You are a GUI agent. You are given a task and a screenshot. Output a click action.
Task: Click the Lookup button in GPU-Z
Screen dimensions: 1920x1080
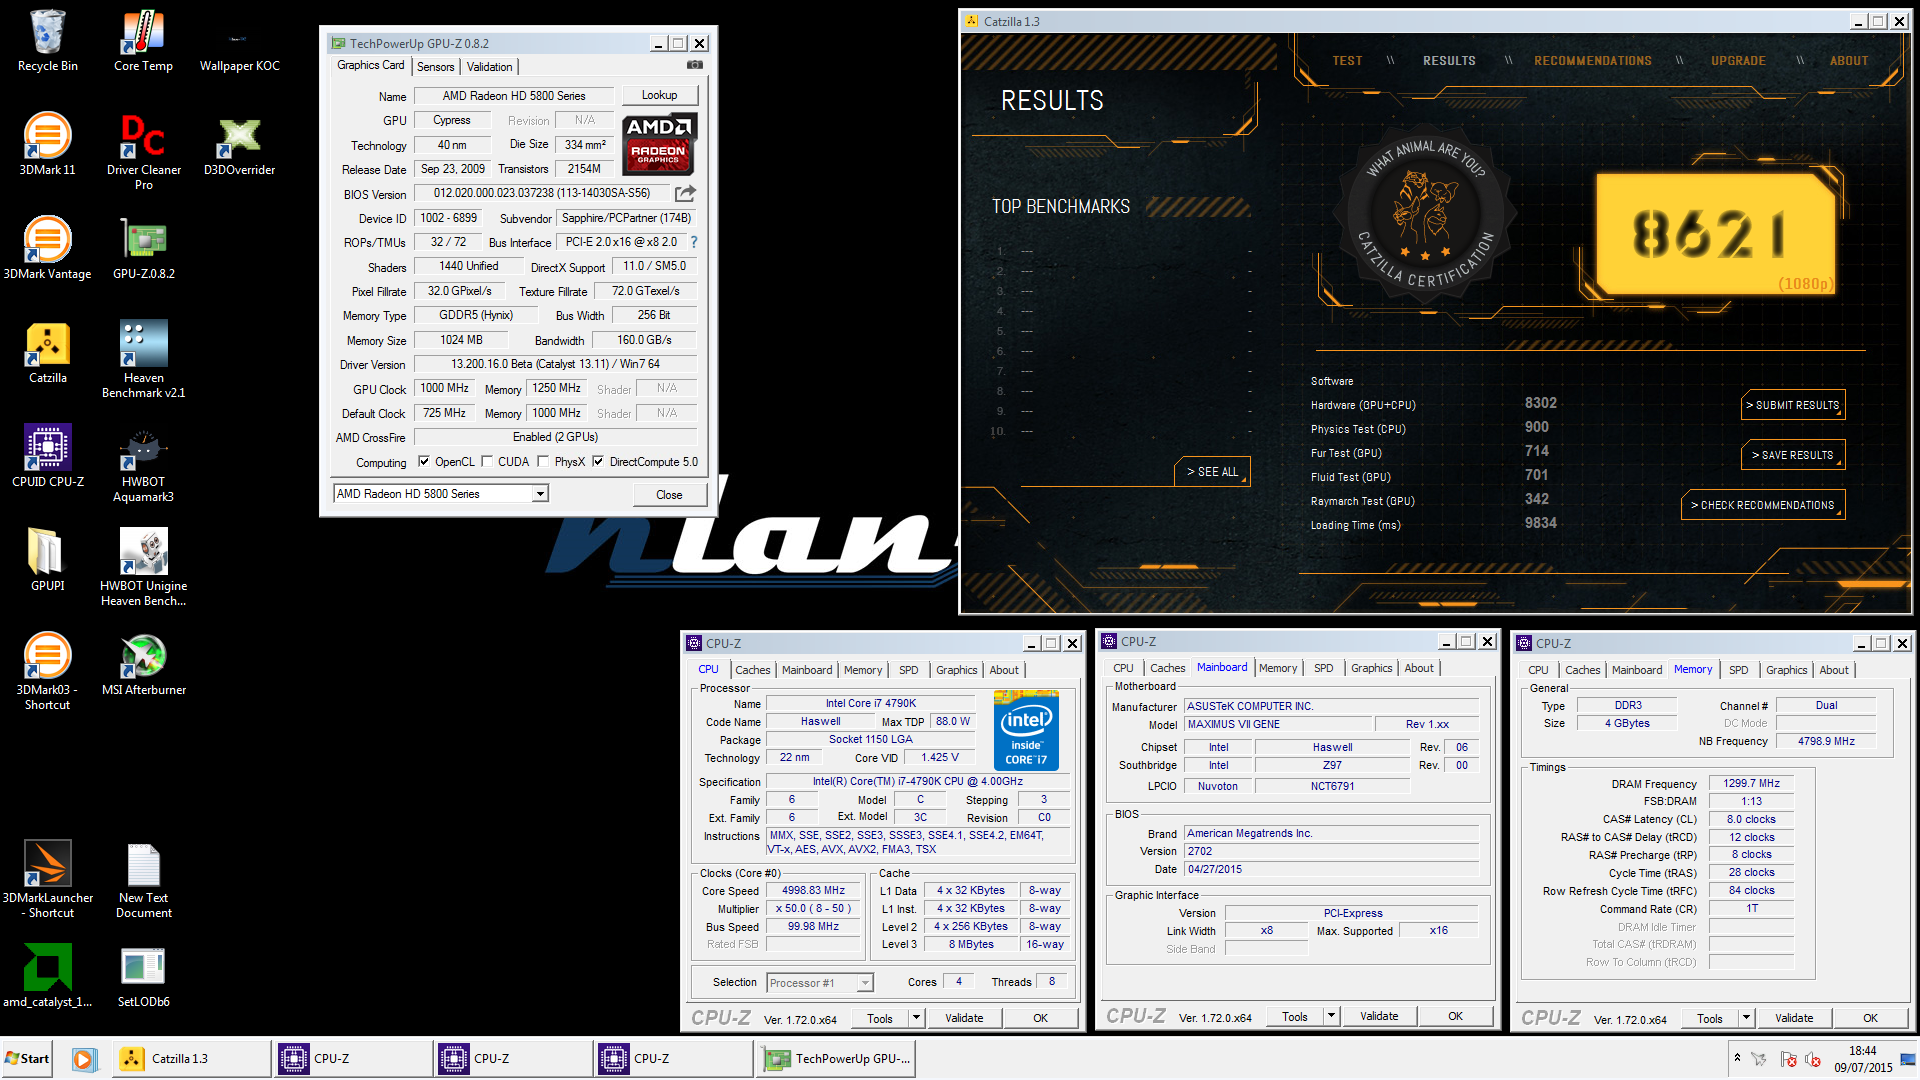pyautogui.click(x=659, y=95)
